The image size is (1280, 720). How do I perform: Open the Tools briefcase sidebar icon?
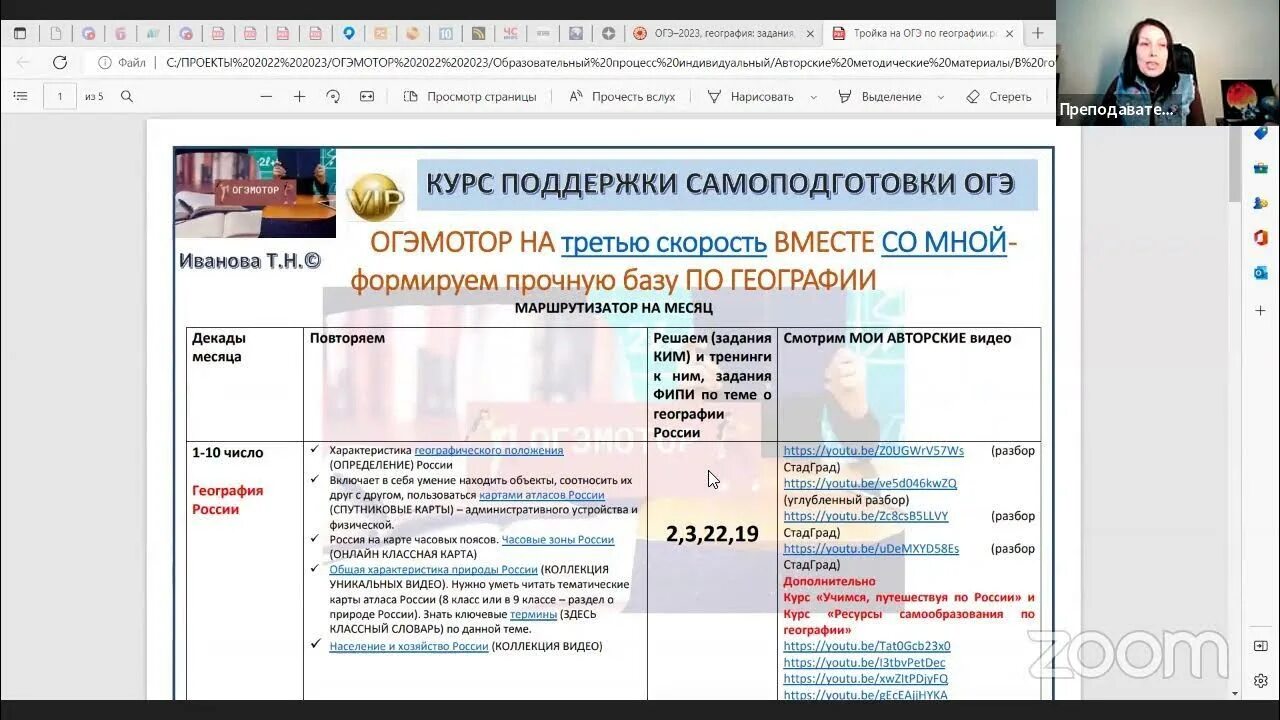pyautogui.click(x=1260, y=168)
